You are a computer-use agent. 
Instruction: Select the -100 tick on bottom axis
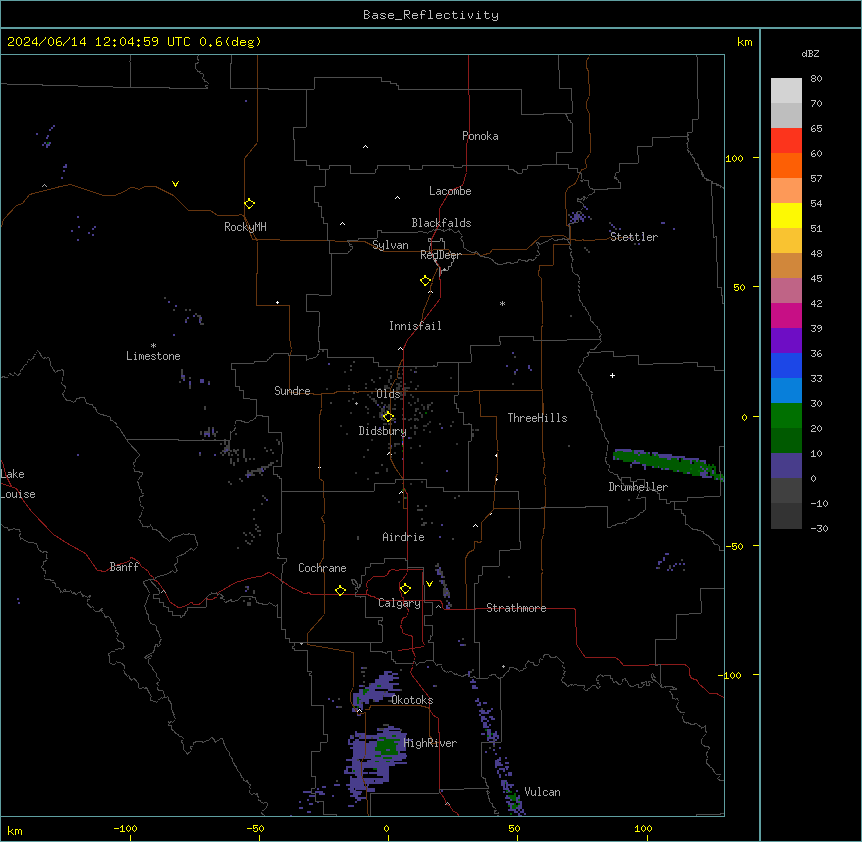[x=125, y=829]
